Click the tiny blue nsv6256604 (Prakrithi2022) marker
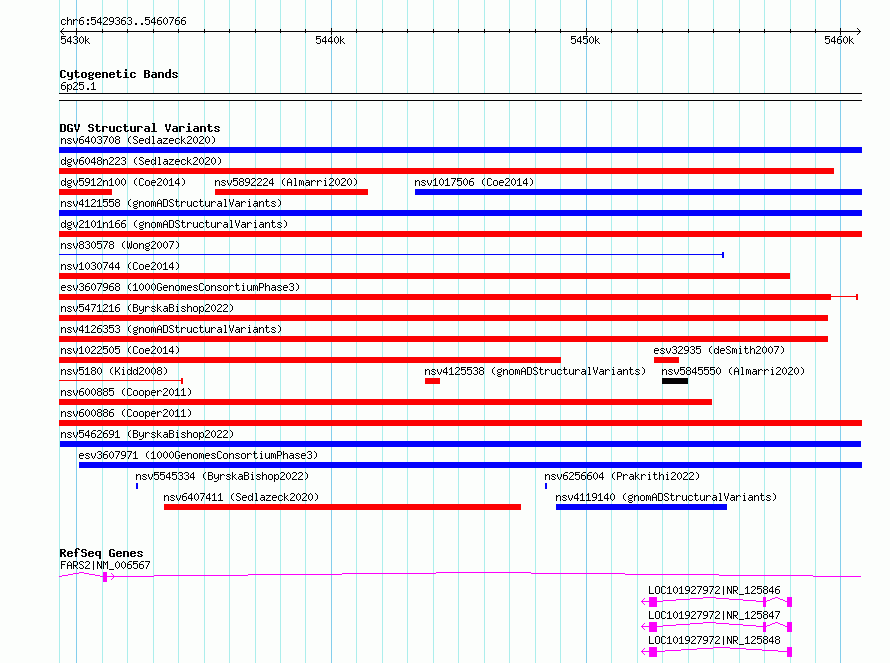This screenshot has height=663, width=890. coord(546,486)
